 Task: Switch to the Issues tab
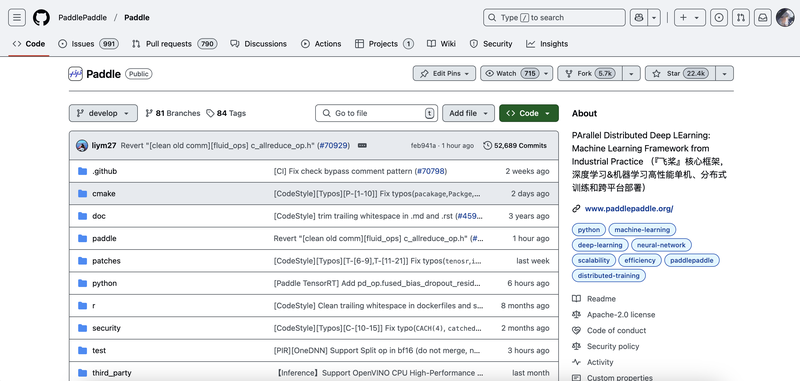click(88, 44)
